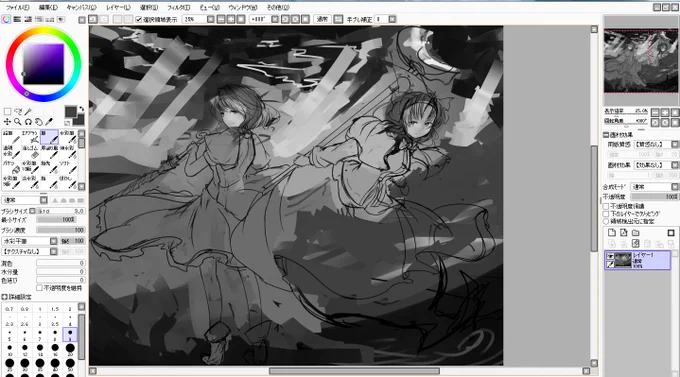The width and height of the screenshot is (680, 377).
Task: Click the navigator canvas thumbnail
Action: [x=641, y=61]
